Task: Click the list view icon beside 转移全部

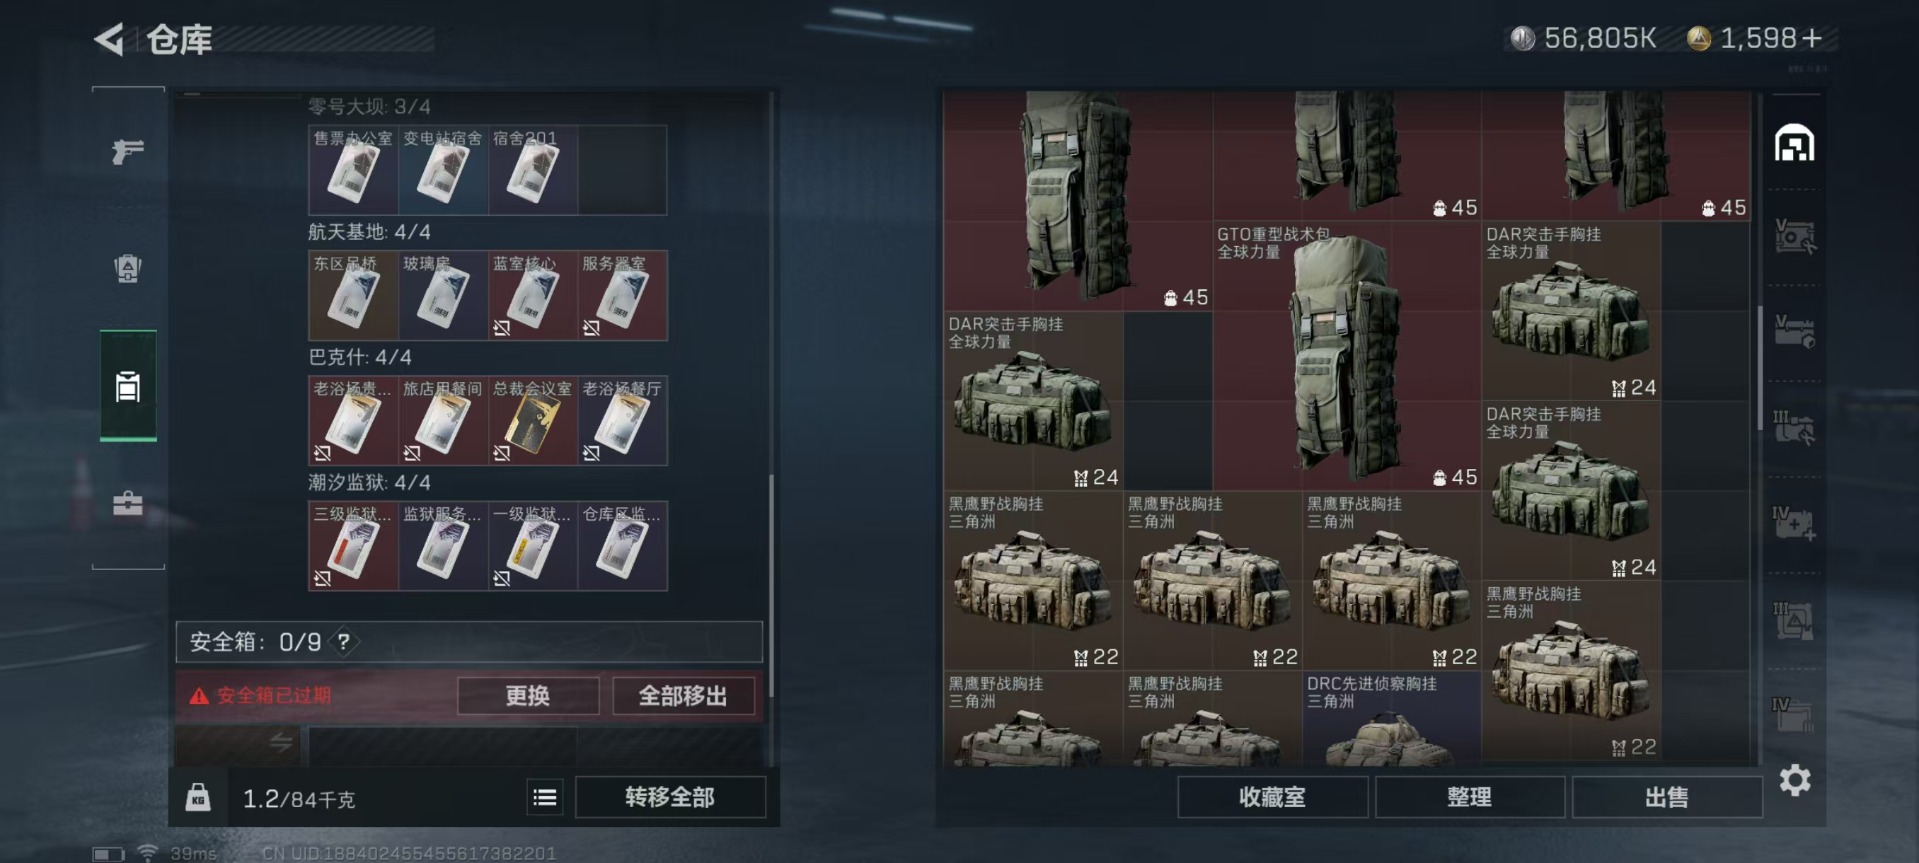Action: 545,797
